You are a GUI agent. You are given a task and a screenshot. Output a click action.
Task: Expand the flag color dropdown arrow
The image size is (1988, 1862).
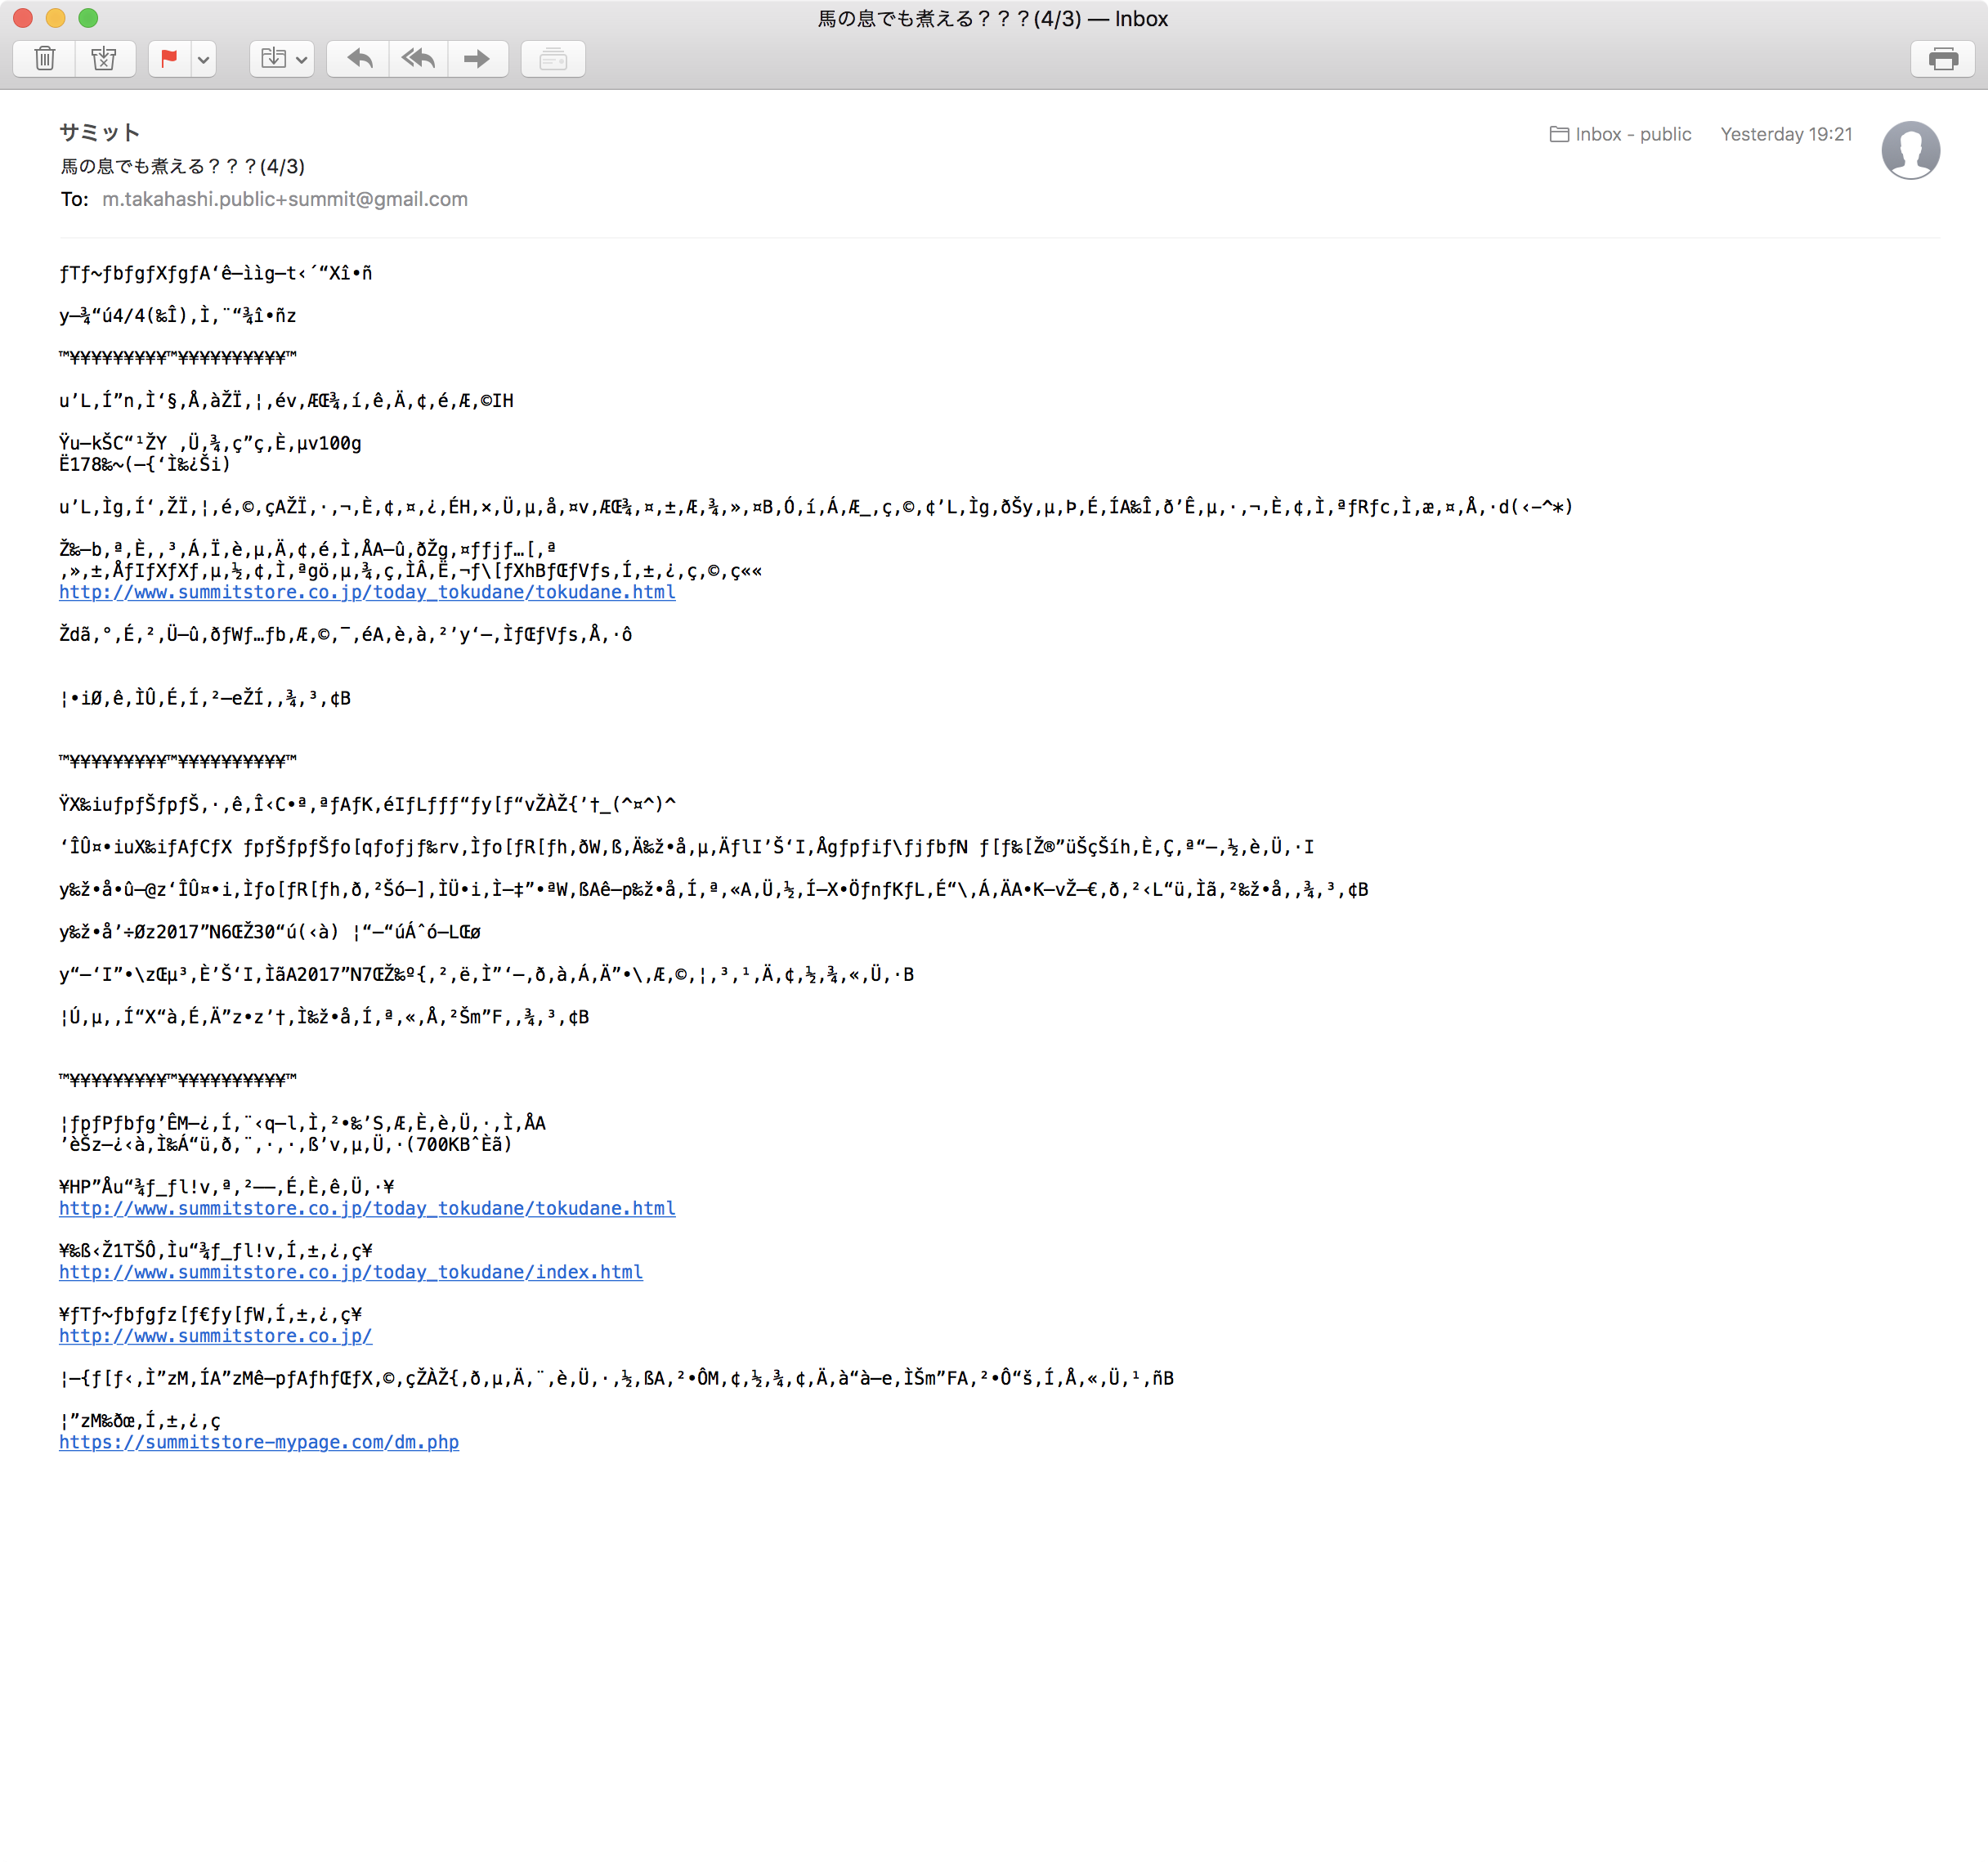coord(203,59)
